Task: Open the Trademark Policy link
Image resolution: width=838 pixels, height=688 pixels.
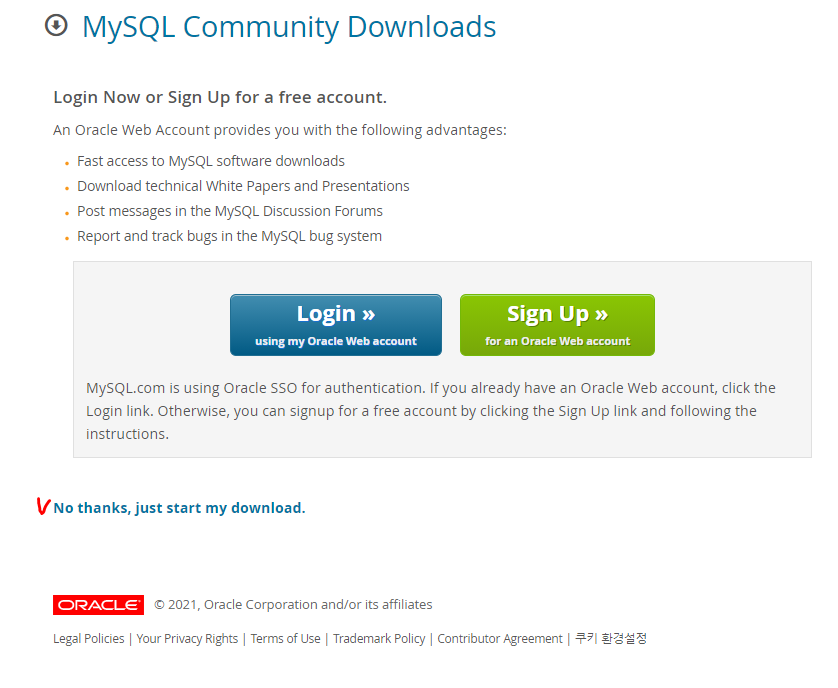Action: (x=379, y=639)
